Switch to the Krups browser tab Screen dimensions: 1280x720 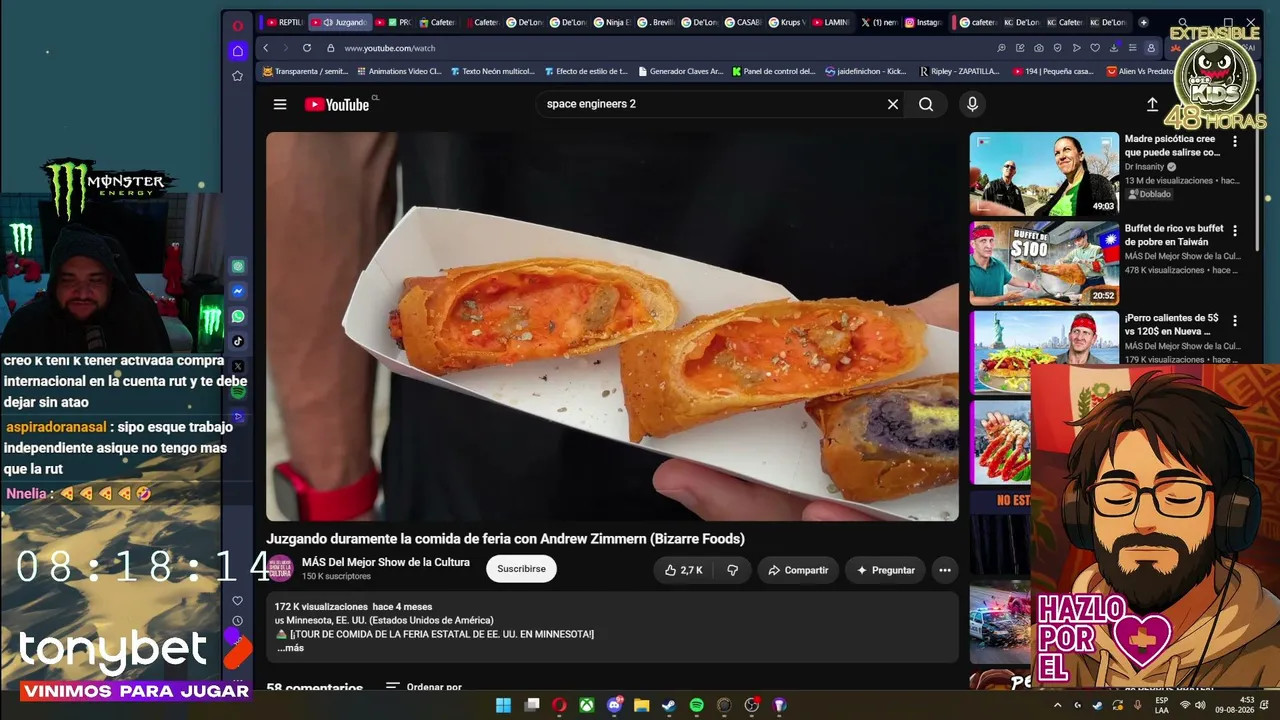pos(786,22)
